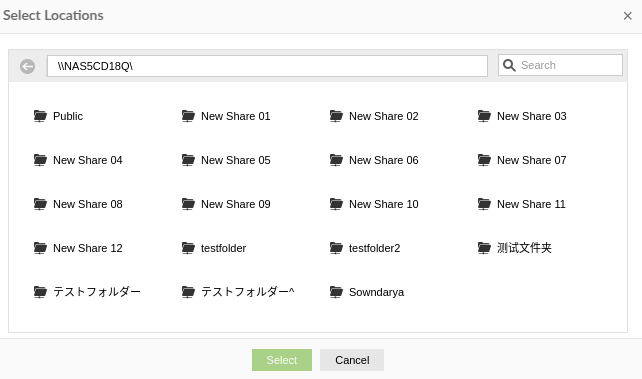Screen dimensions: 642x379
Task: Select the testfolder2 label
Action: pyautogui.click(x=374, y=248)
